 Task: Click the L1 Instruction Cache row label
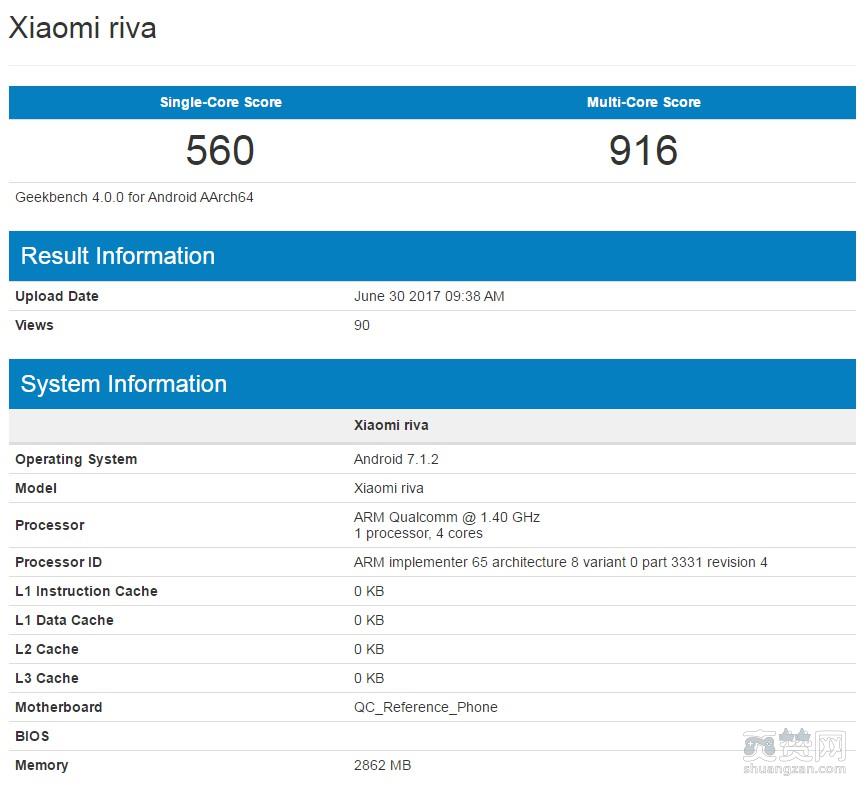[x=86, y=591]
